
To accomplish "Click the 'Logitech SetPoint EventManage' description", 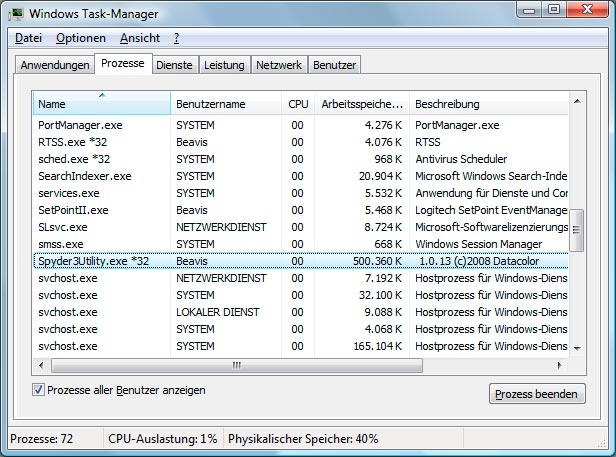I will tap(491, 210).
